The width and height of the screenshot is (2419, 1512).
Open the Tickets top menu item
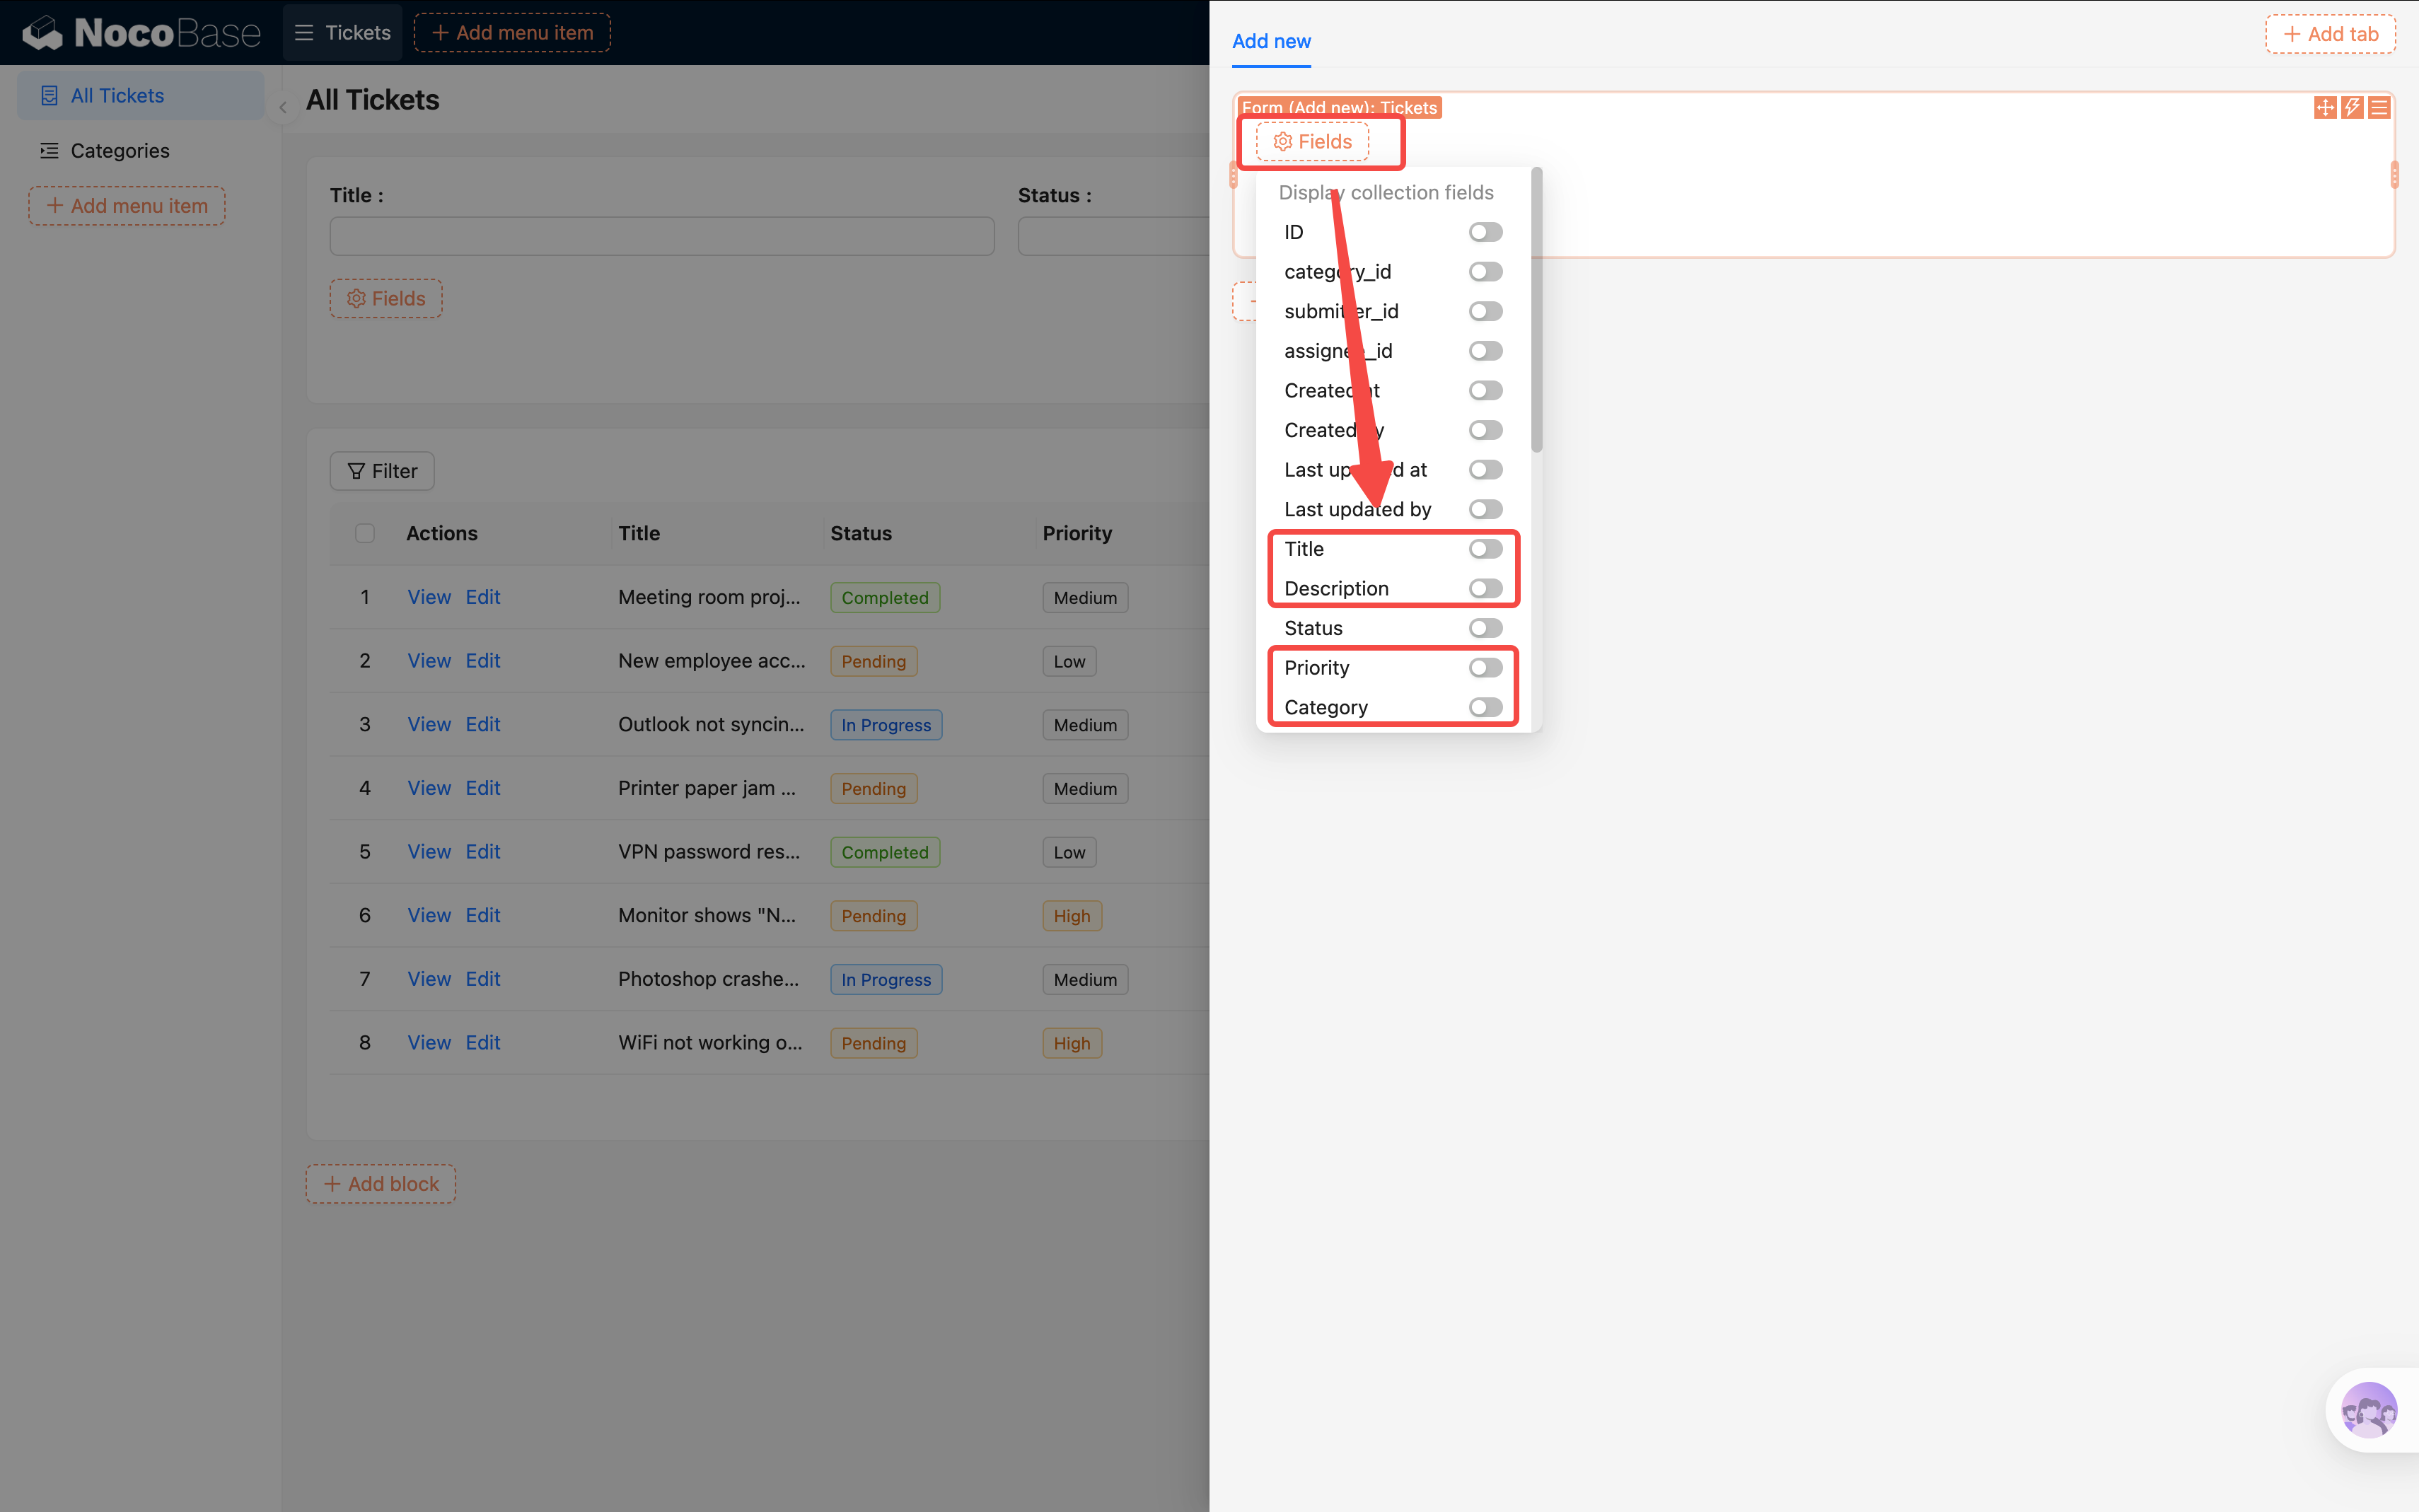[x=343, y=33]
